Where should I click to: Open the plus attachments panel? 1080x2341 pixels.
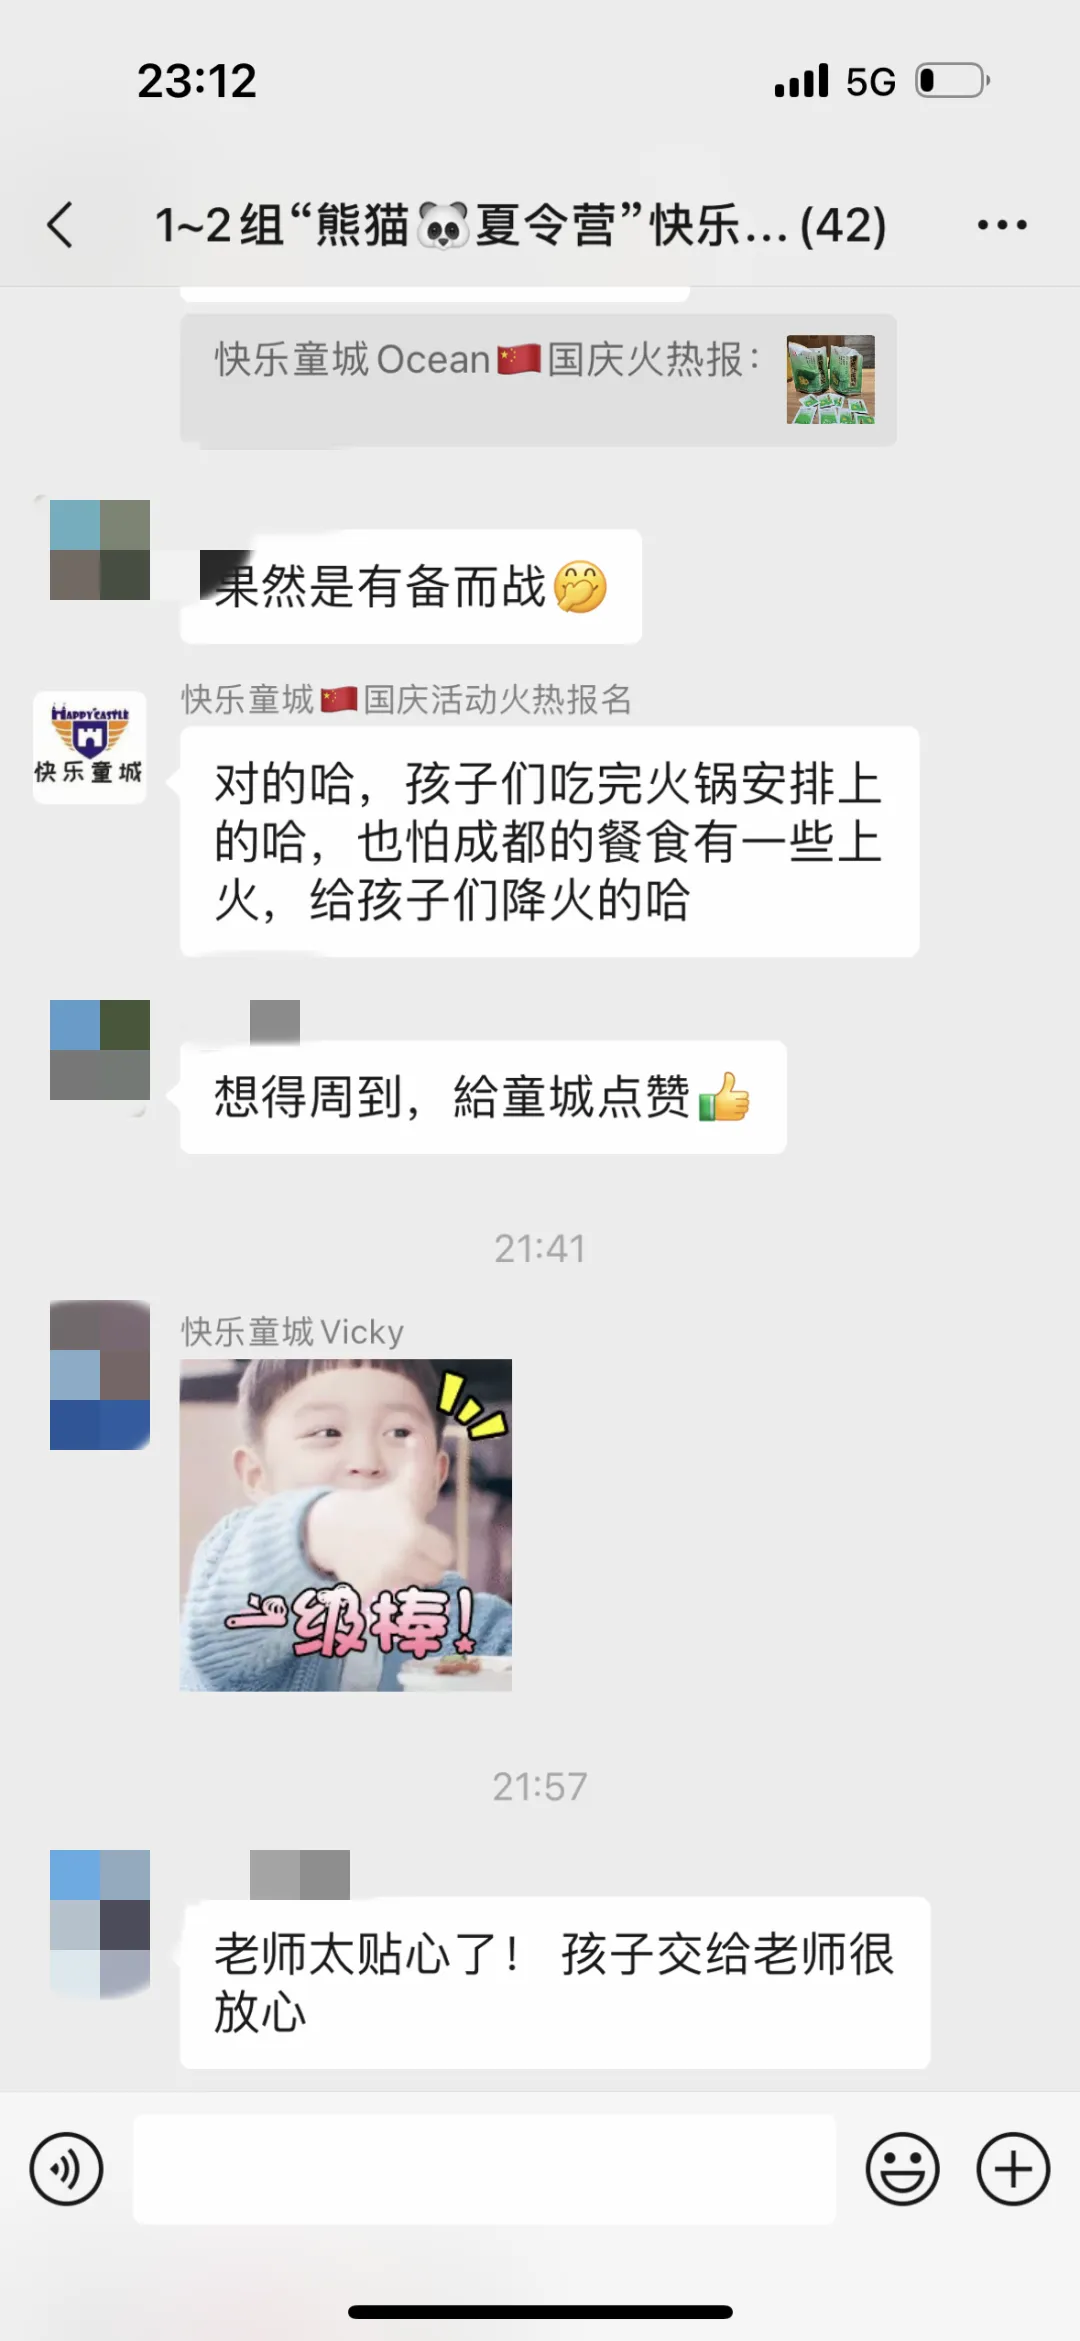click(1013, 2169)
